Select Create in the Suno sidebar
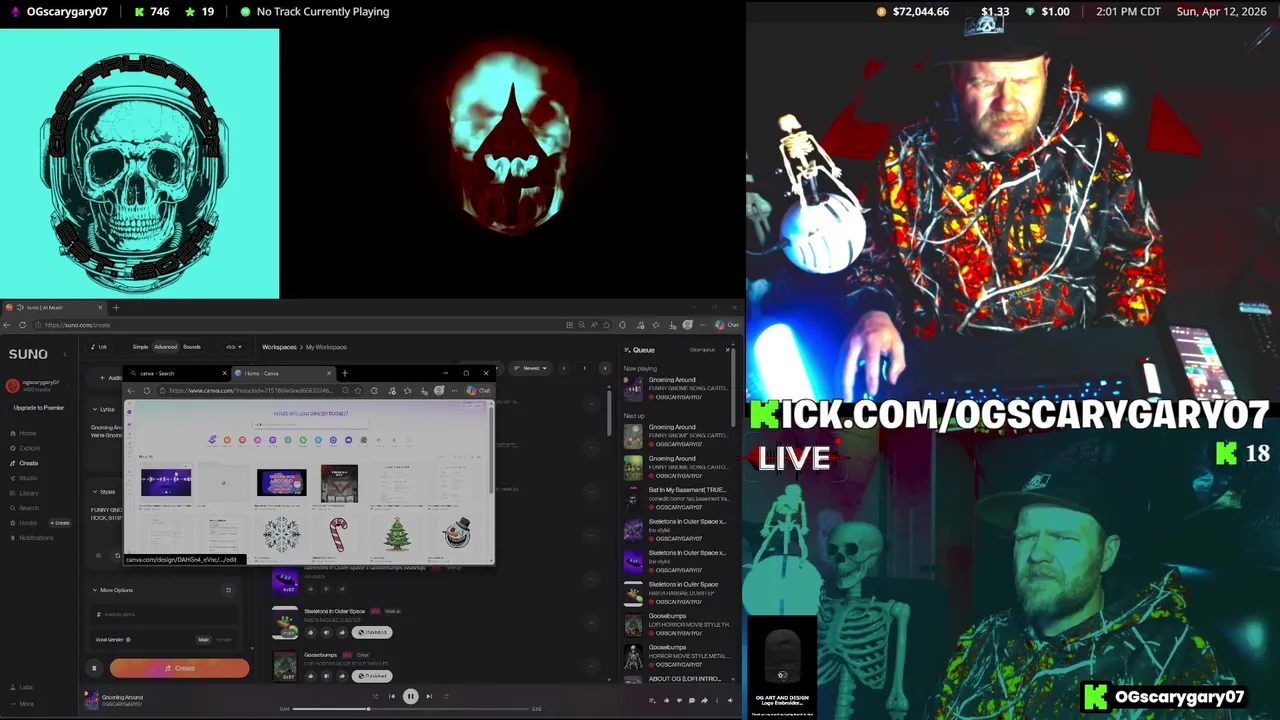1280x720 pixels. (x=28, y=463)
